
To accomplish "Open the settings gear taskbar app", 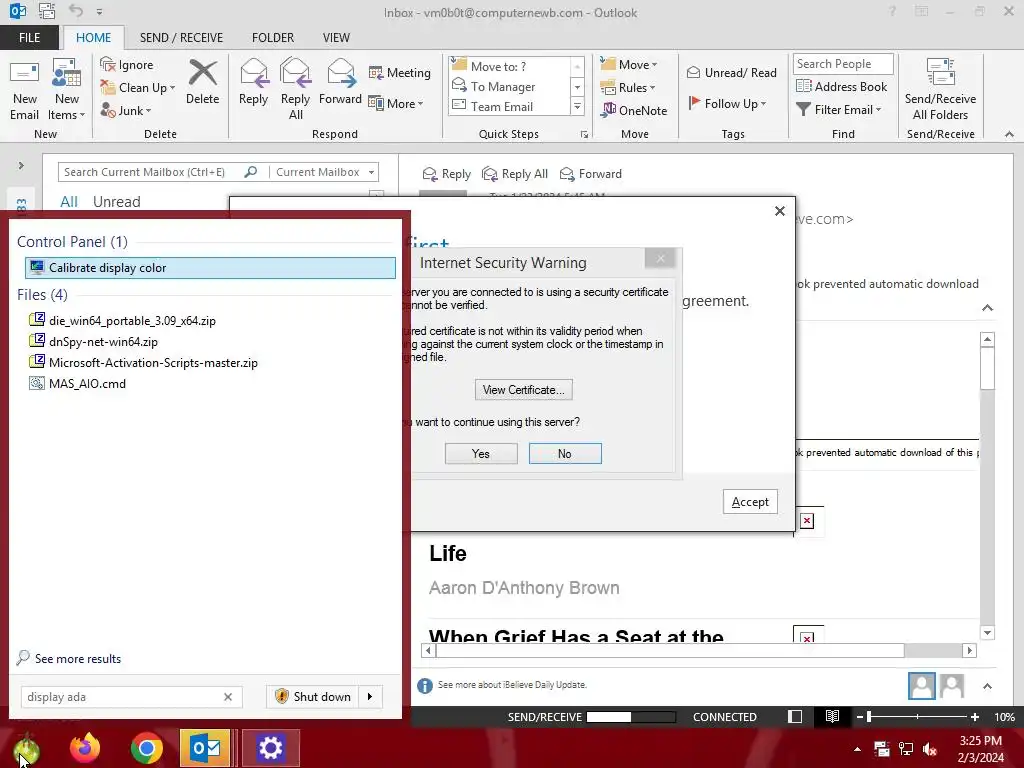I will point(270,748).
